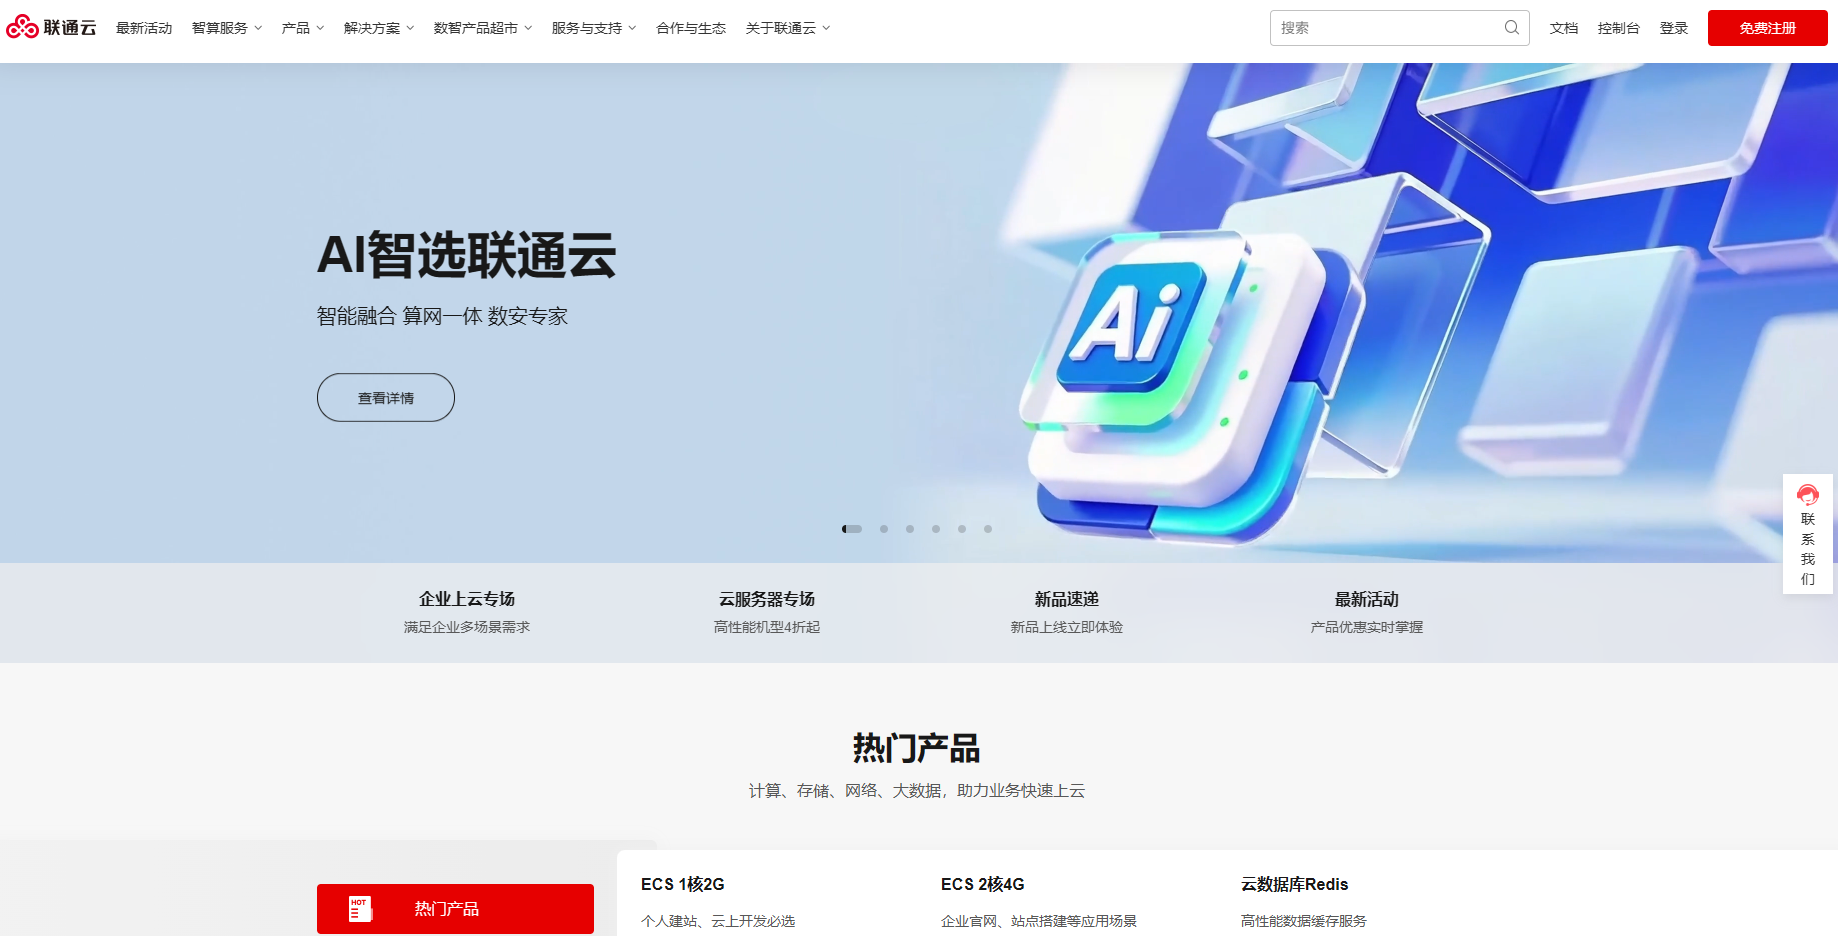
Task: Expand the 数智产品超市 dropdown
Action: tap(483, 28)
